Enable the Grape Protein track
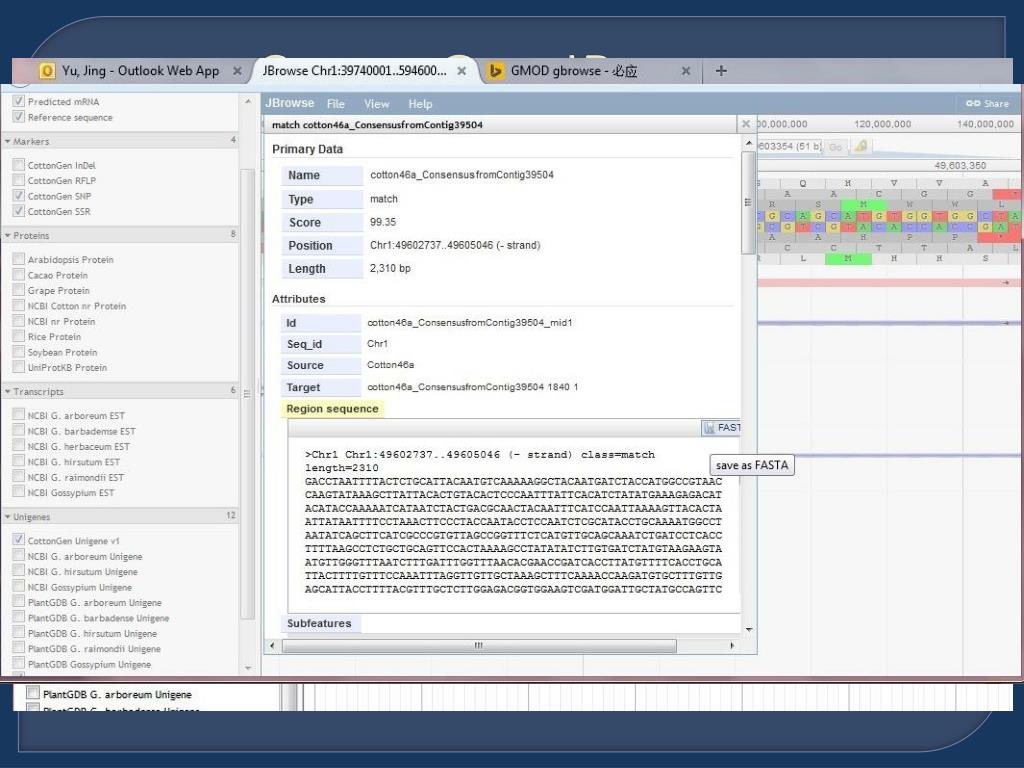Viewport: 1024px width, 768px height. (18, 290)
